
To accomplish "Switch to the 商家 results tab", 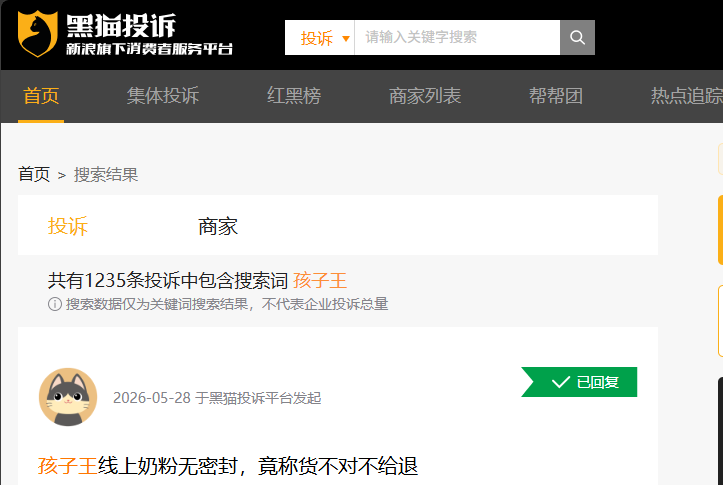I will click(x=218, y=226).
